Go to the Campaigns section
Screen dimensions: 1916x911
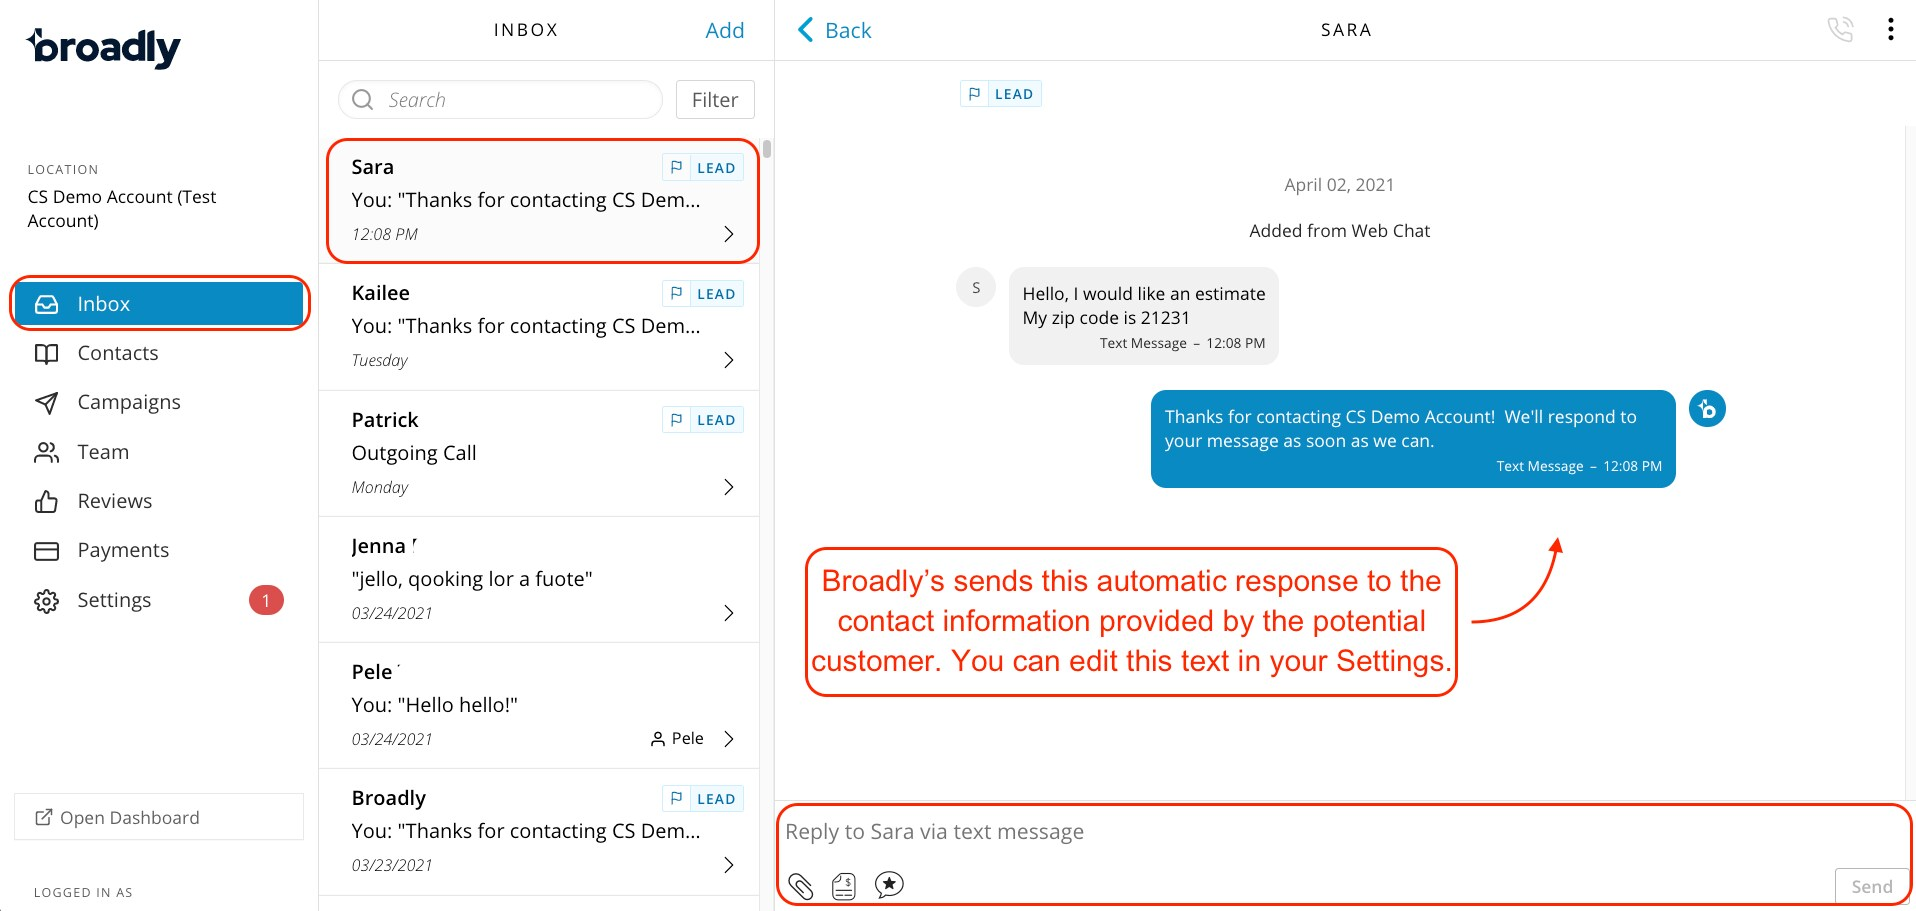pos(128,402)
